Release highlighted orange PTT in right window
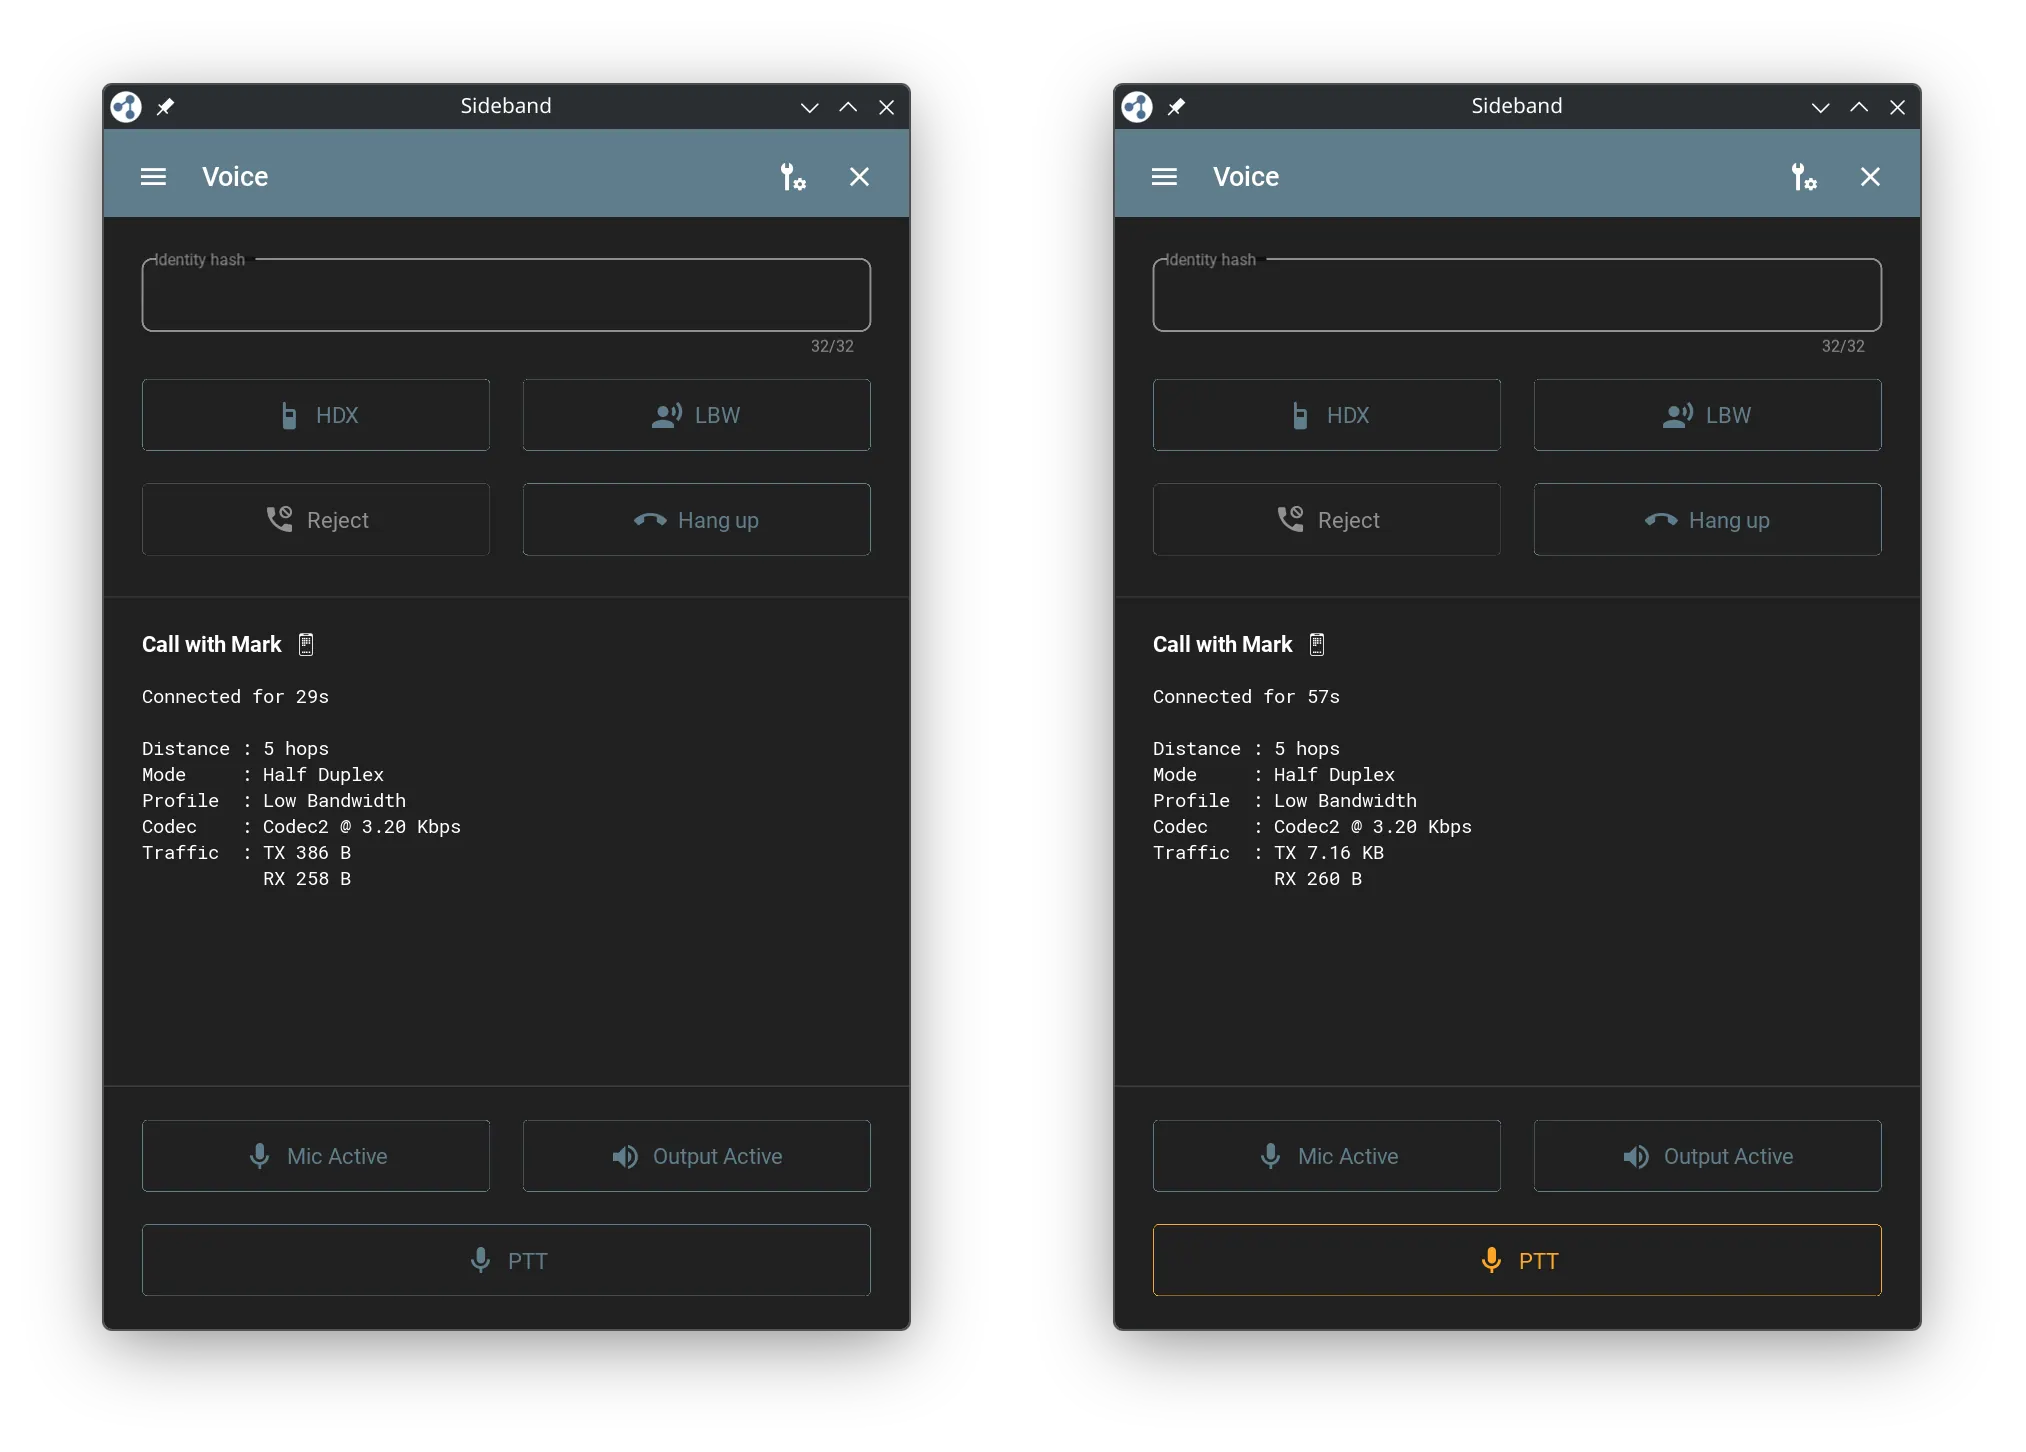This screenshot has height=1452, width=2026. 1517,1260
